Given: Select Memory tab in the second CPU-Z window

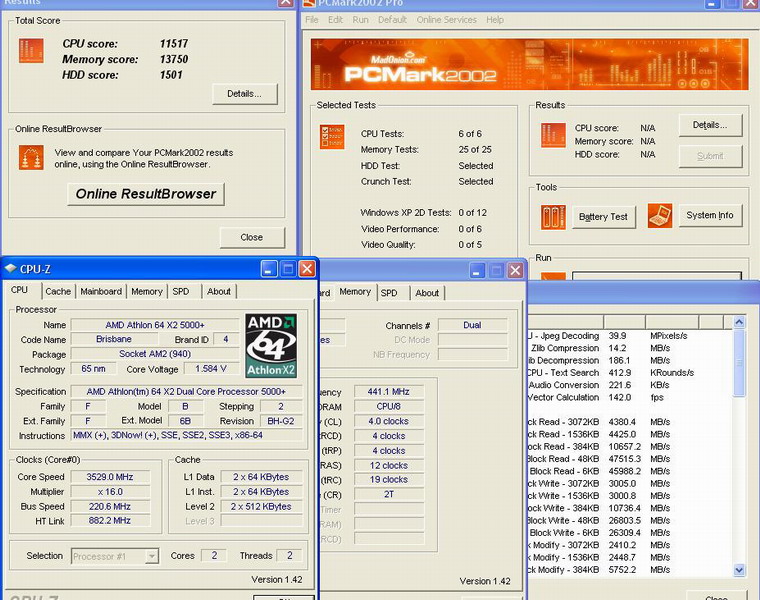Looking at the screenshot, I should (x=355, y=292).
